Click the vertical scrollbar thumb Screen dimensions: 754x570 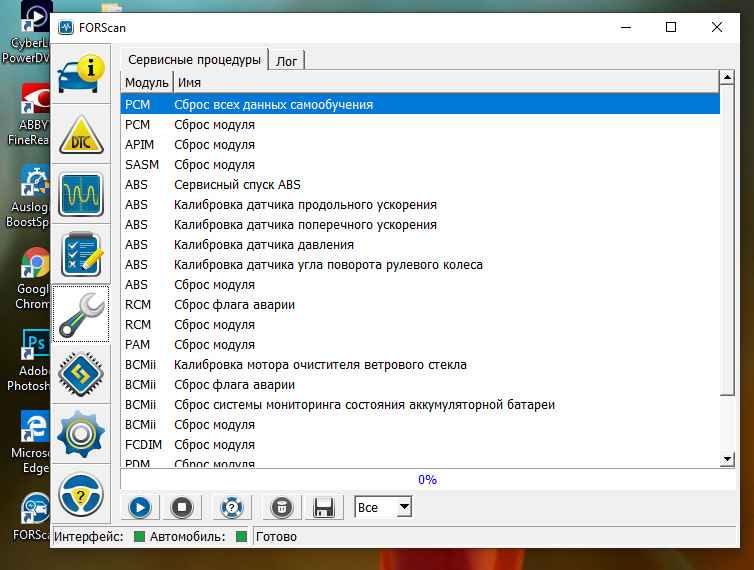[x=727, y=241]
